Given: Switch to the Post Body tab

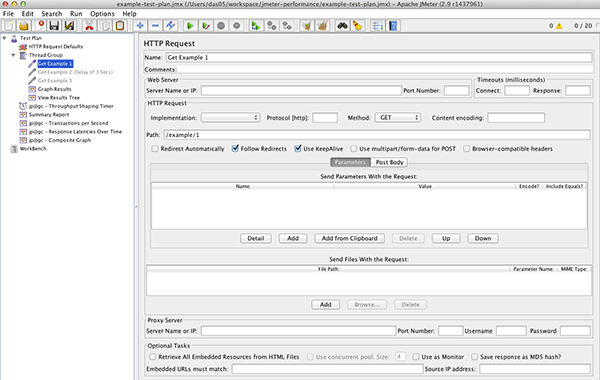Looking at the screenshot, I should (x=389, y=162).
